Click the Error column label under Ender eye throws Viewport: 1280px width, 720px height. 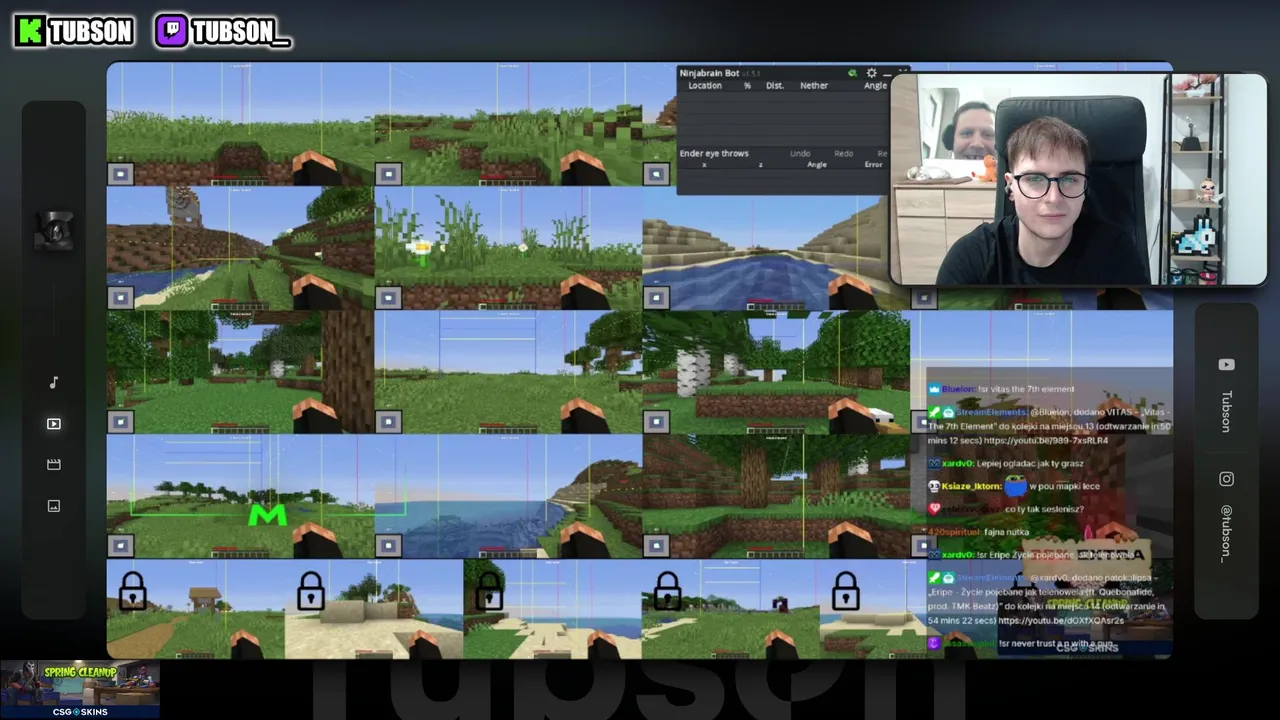tap(874, 164)
